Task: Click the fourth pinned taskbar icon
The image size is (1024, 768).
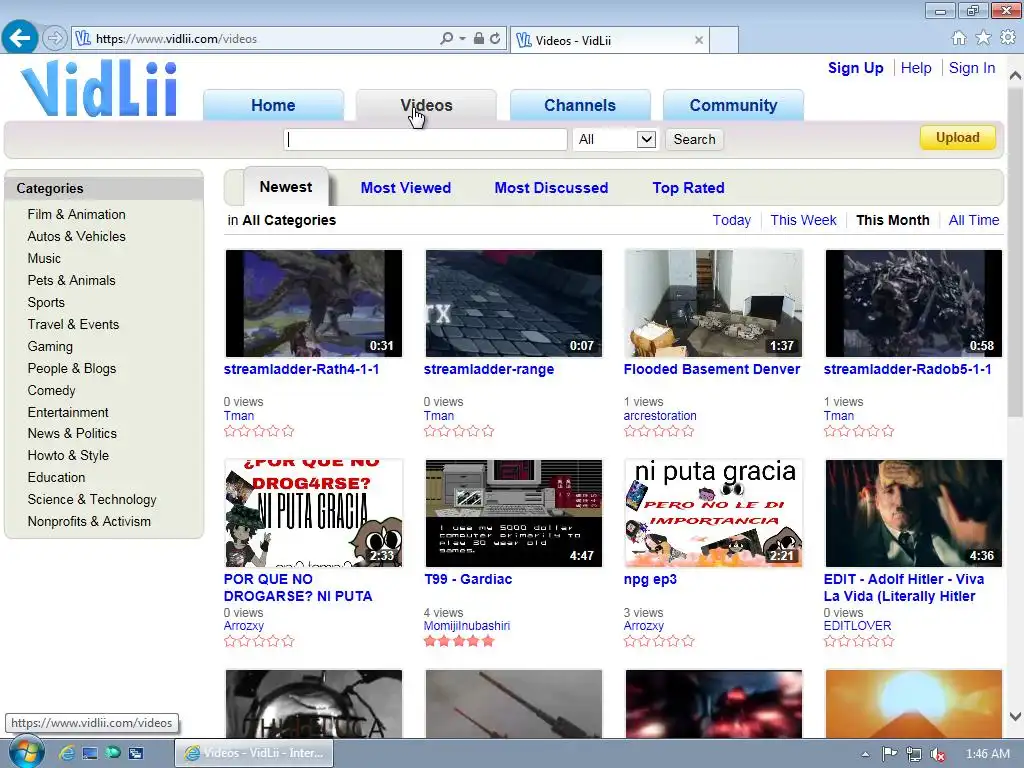Action: tap(136, 753)
